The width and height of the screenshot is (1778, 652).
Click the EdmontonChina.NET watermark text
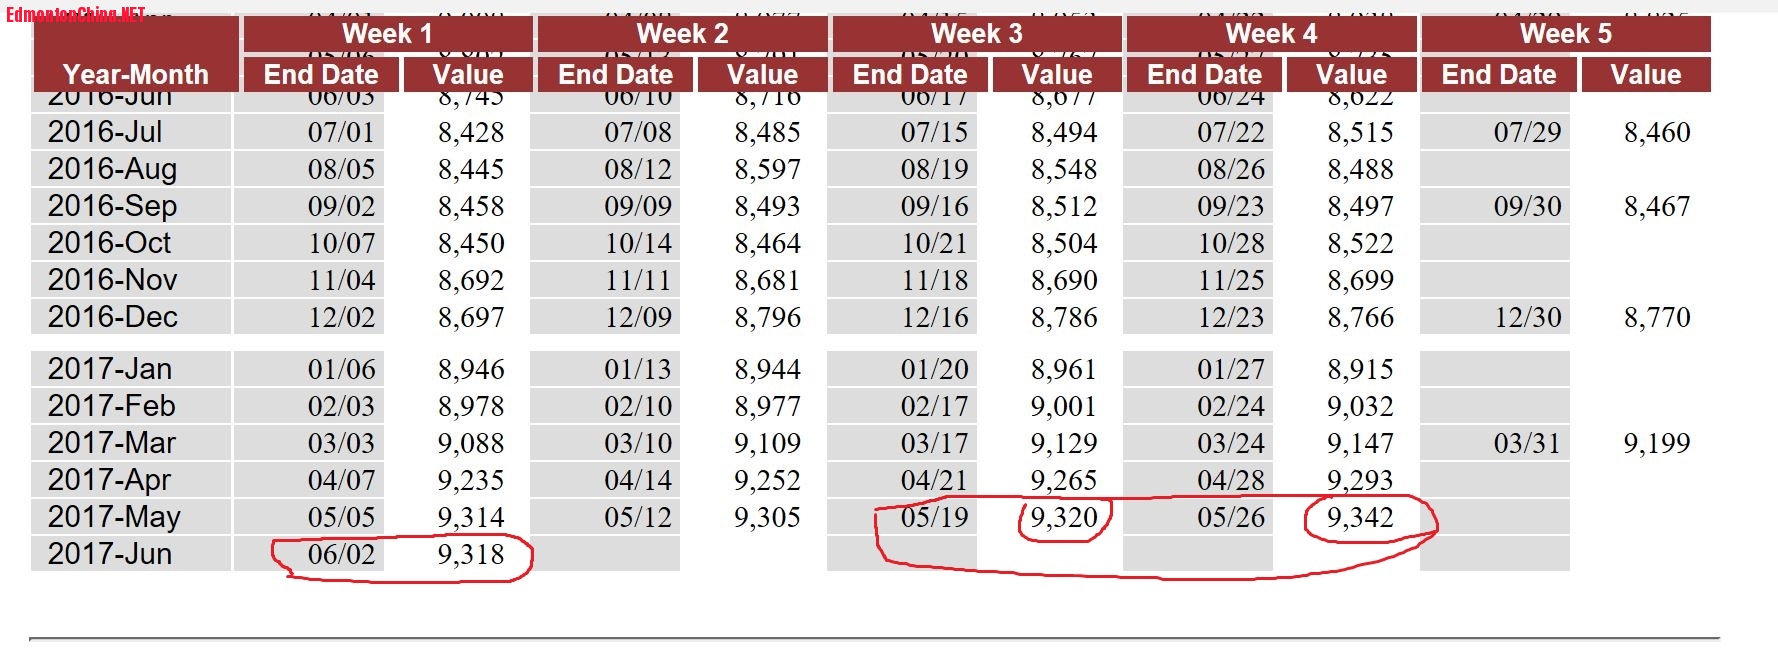coord(76,15)
